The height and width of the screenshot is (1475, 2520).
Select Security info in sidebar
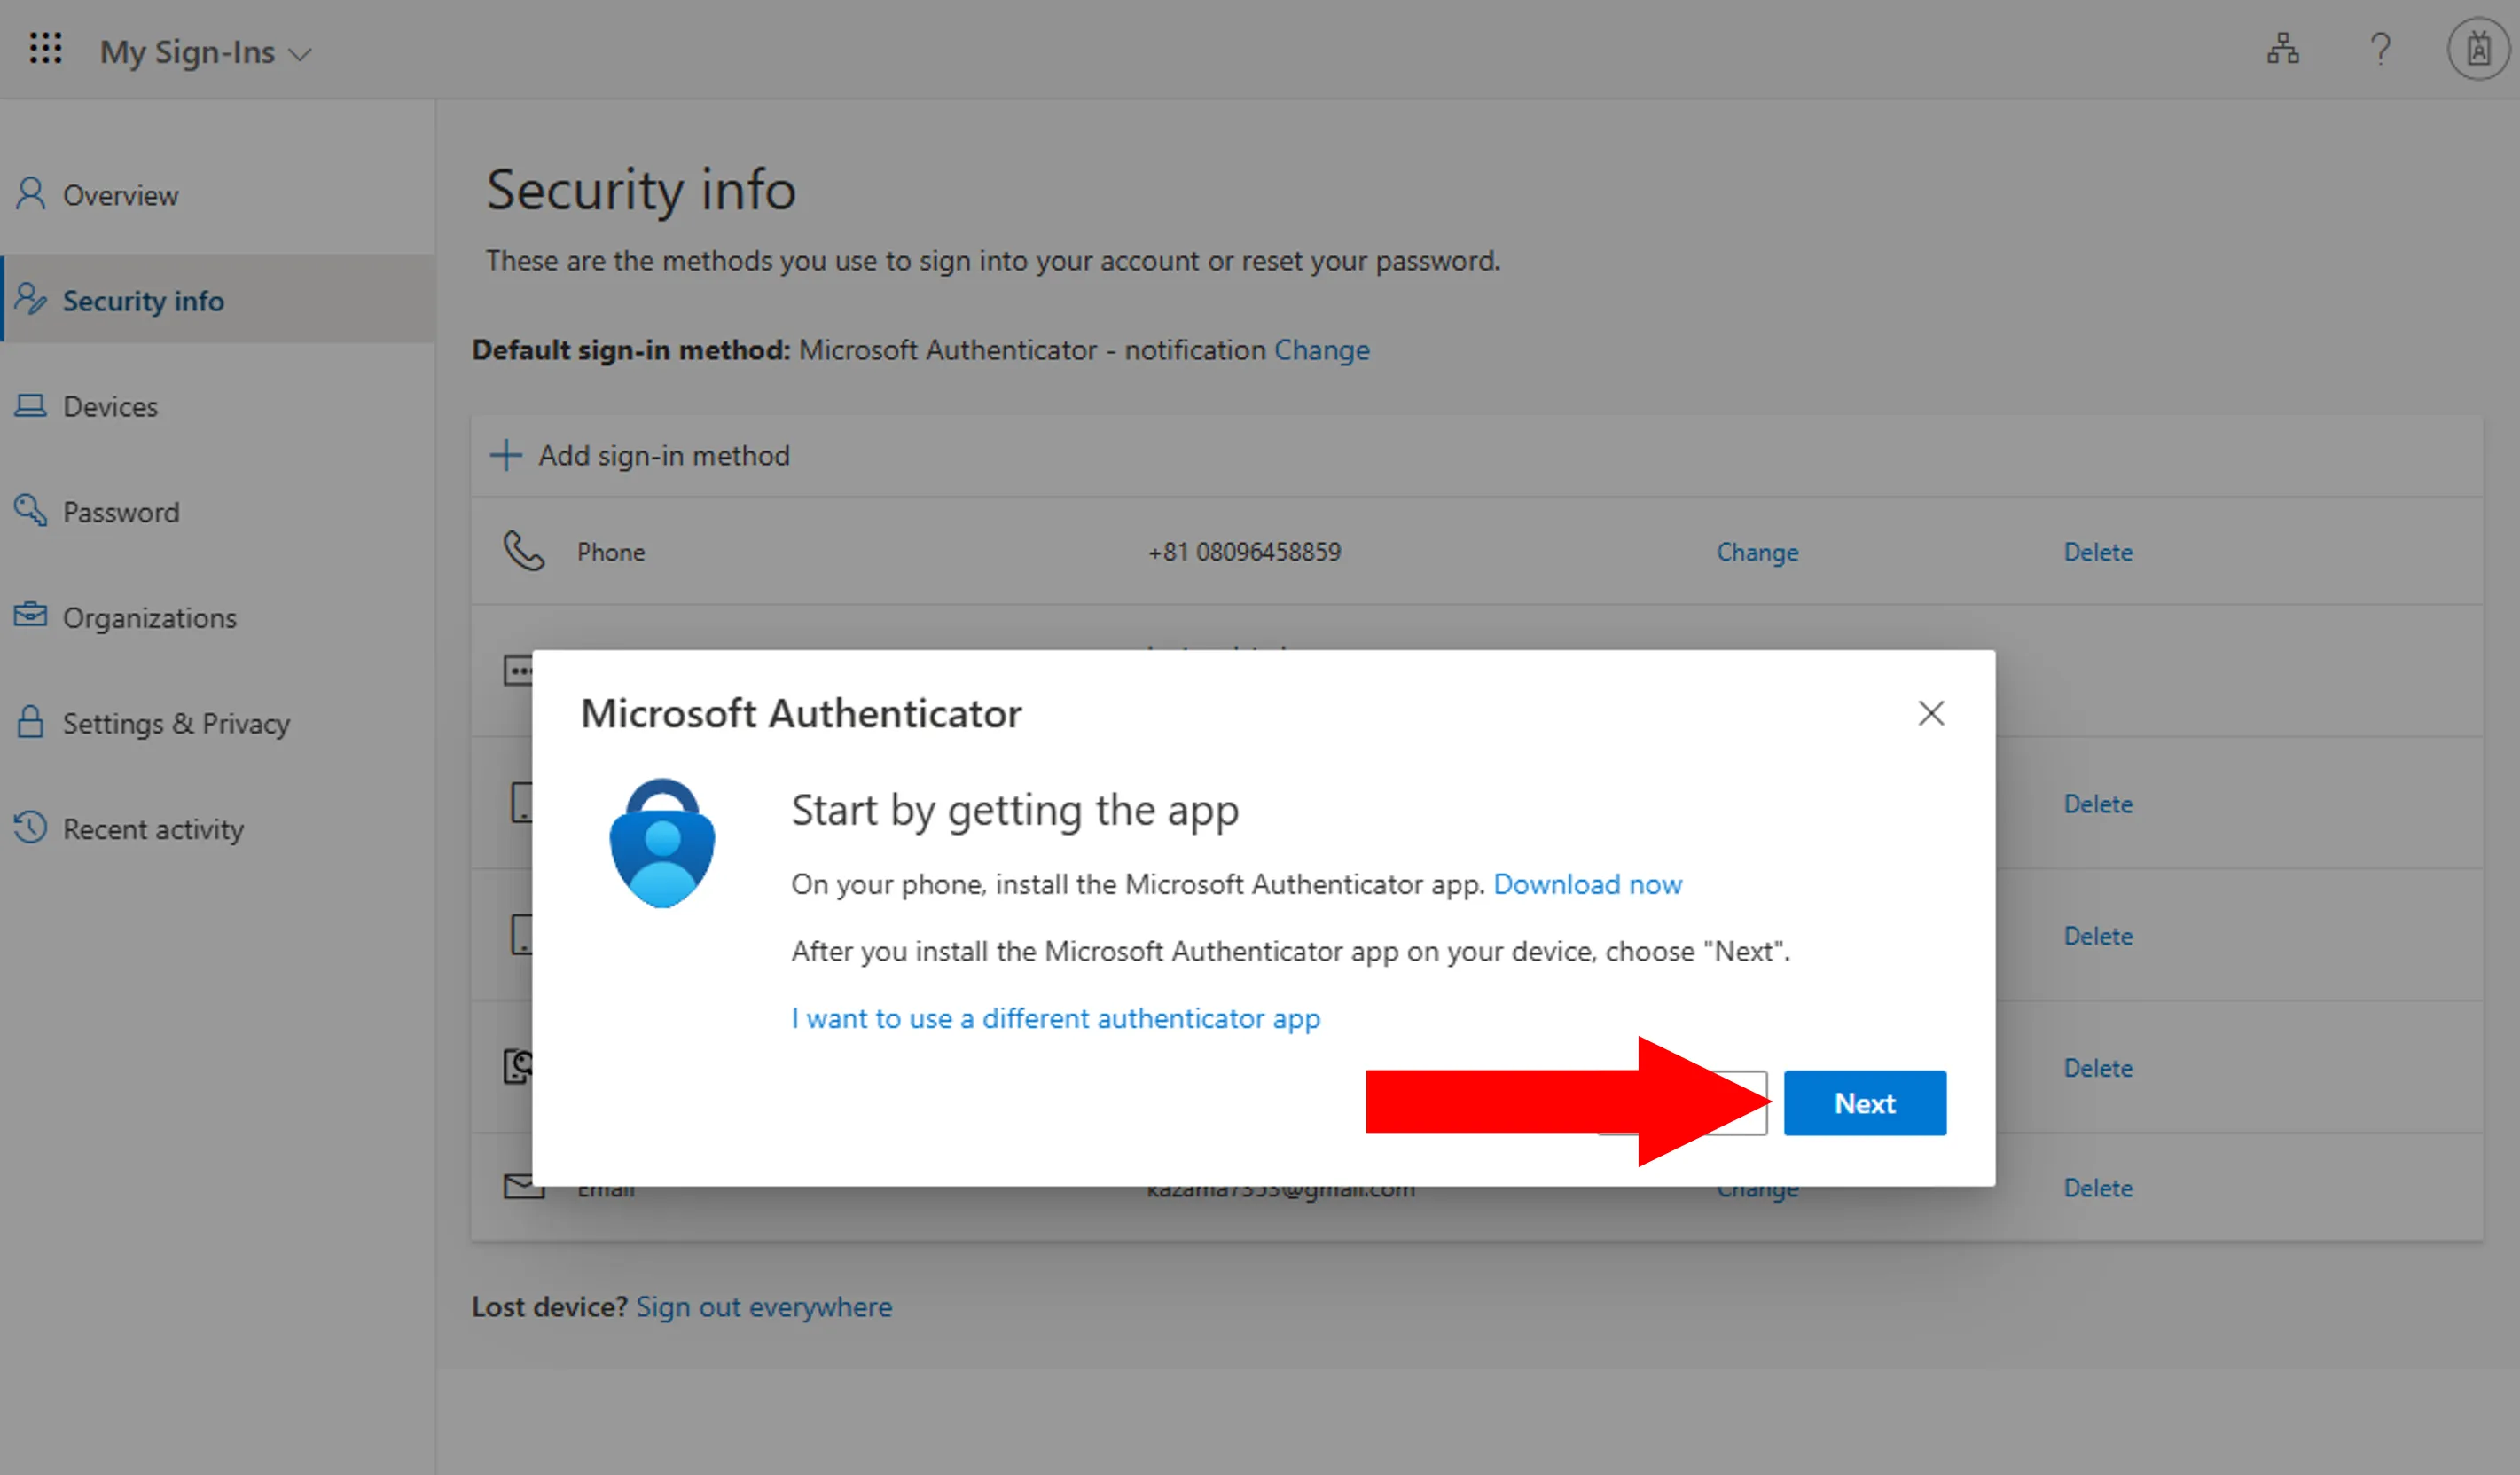143,300
